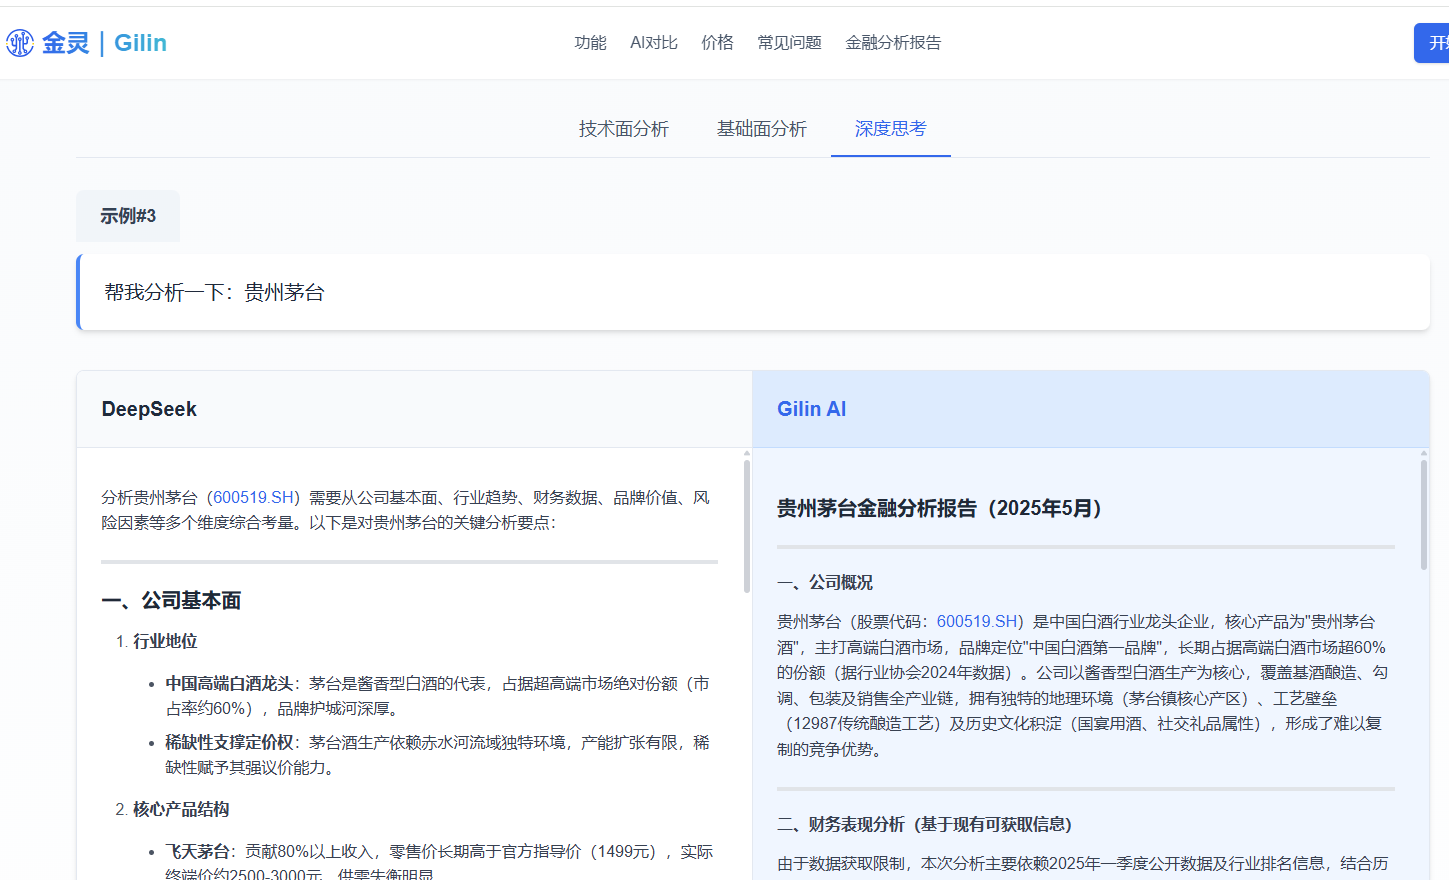Click the DeepSeek panel header
This screenshot has height=880, width=1449.
pos(414,409)
